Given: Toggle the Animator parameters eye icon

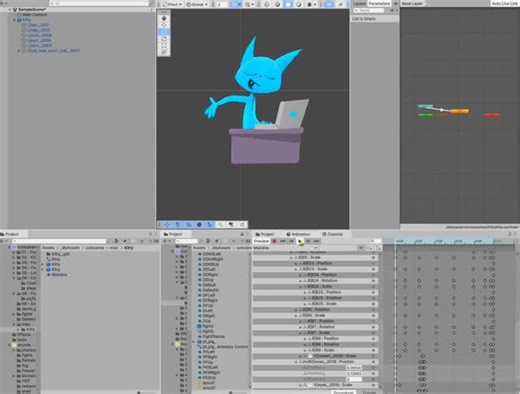Looking at the screenshot, I should [396, 3].
